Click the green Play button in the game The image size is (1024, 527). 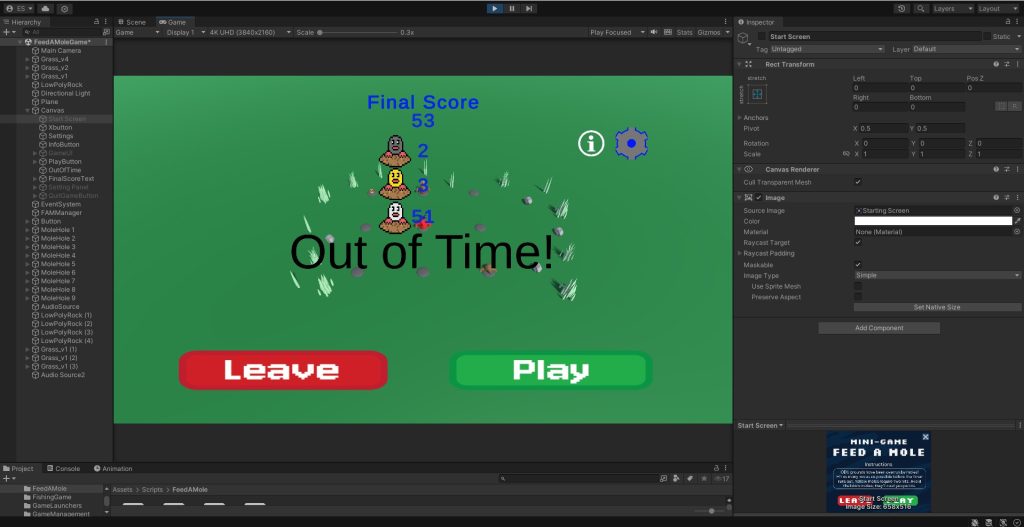551,370
